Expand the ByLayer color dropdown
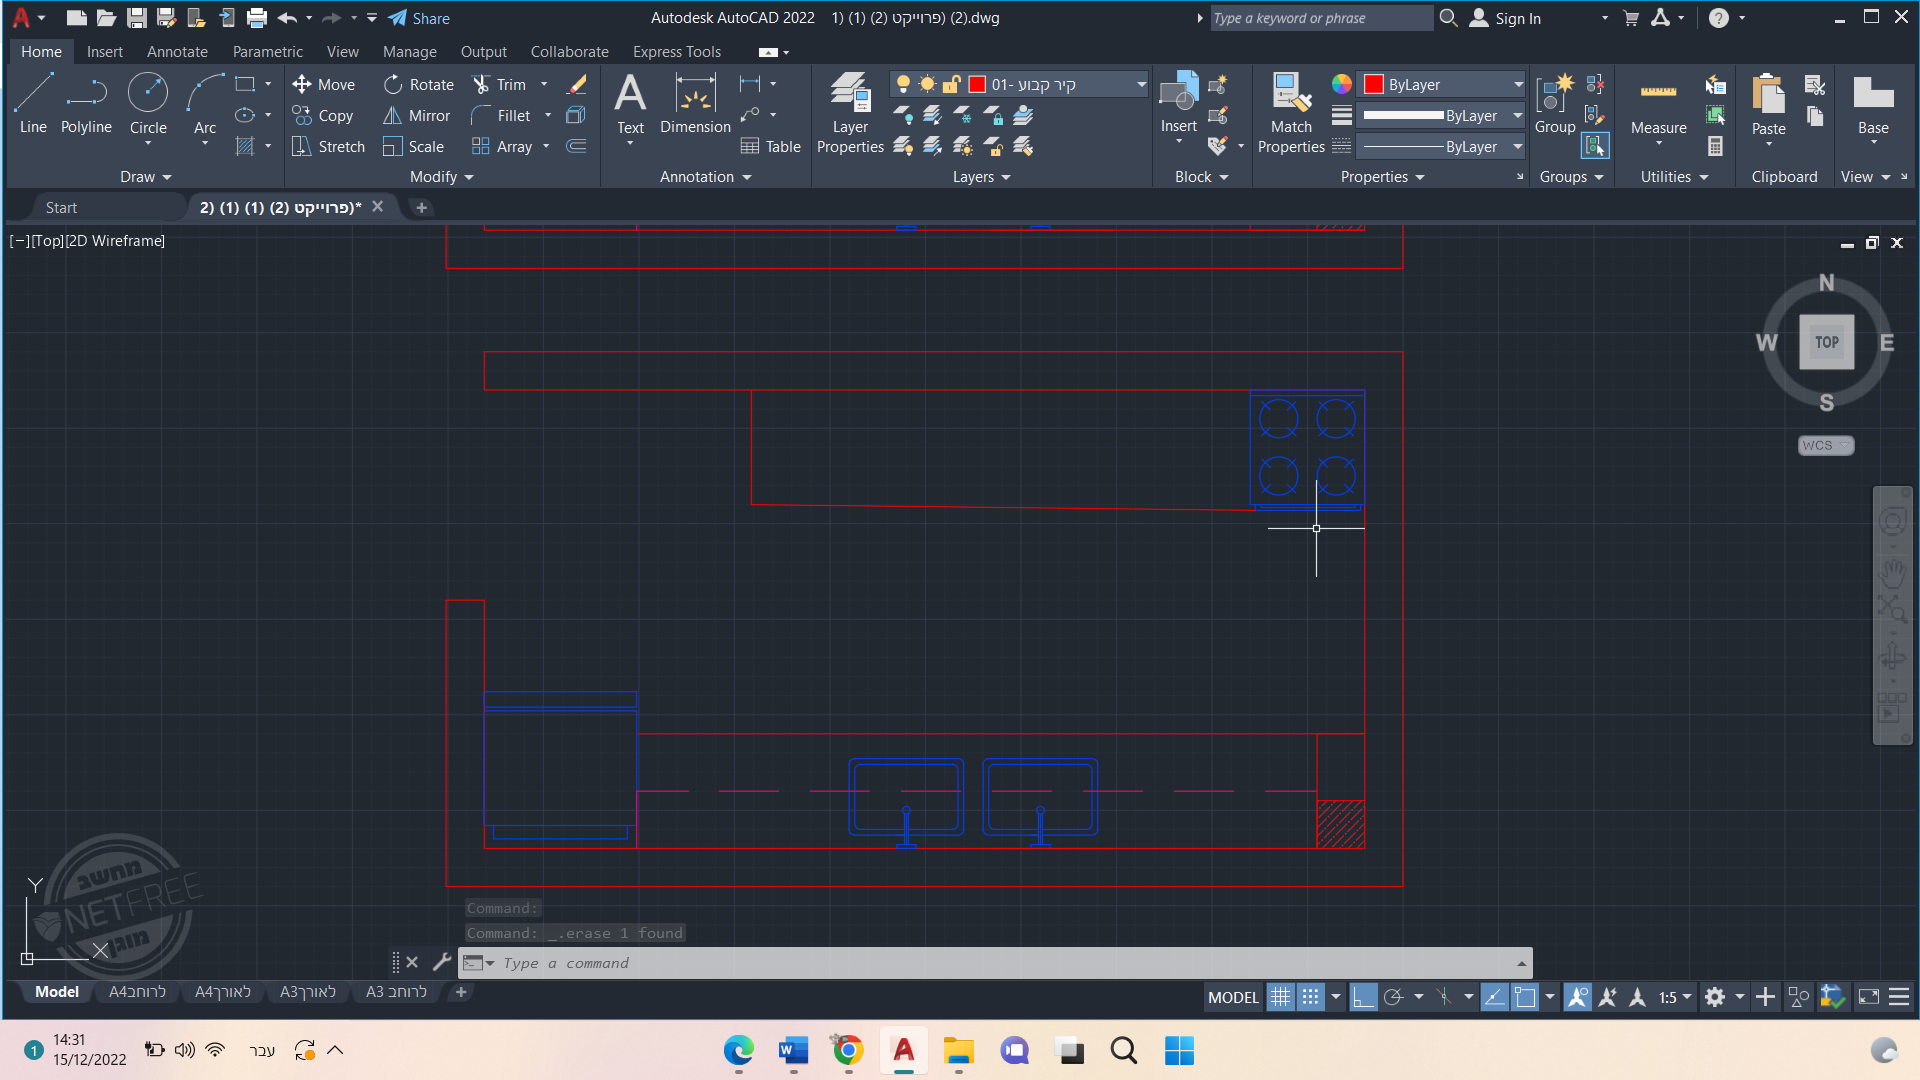1920x1080 pixels. coord(1517,85)
